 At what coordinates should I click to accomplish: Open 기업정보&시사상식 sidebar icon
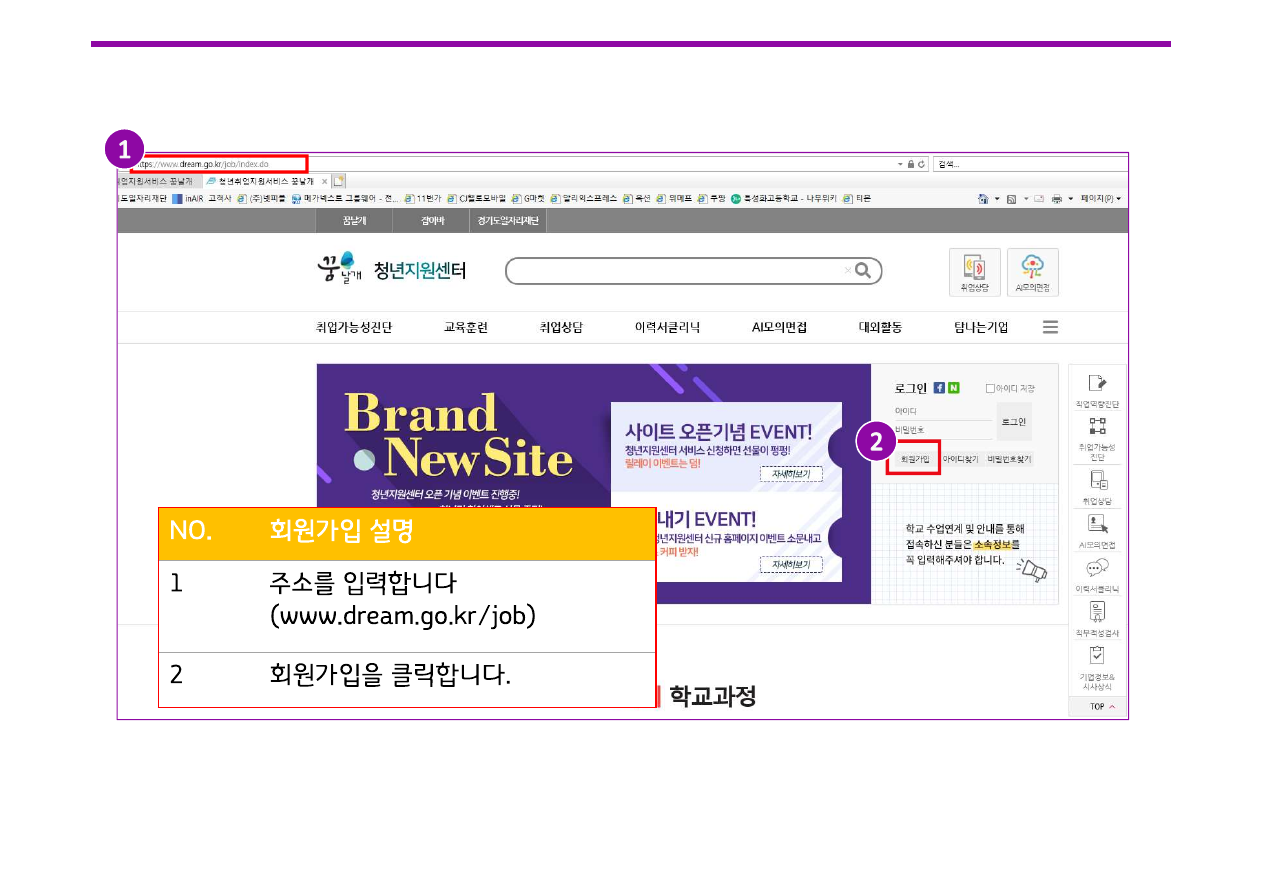pyautogui.click(x=1097, y=665)
